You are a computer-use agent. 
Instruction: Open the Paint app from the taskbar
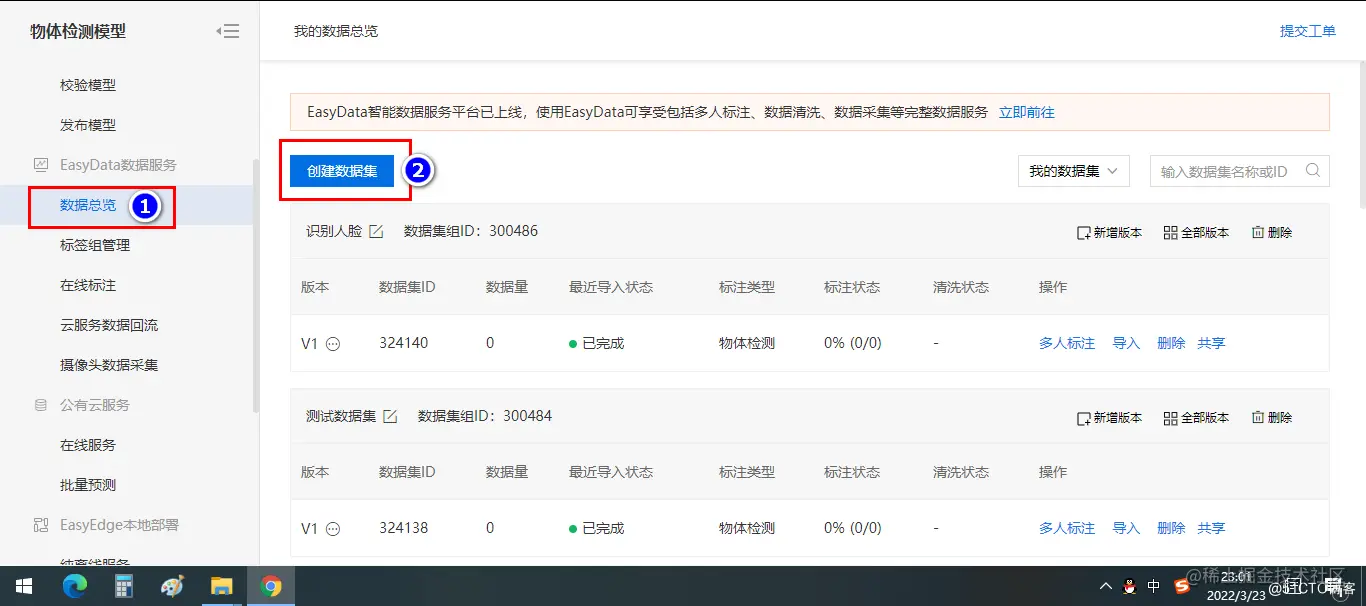tap(173, 586)
